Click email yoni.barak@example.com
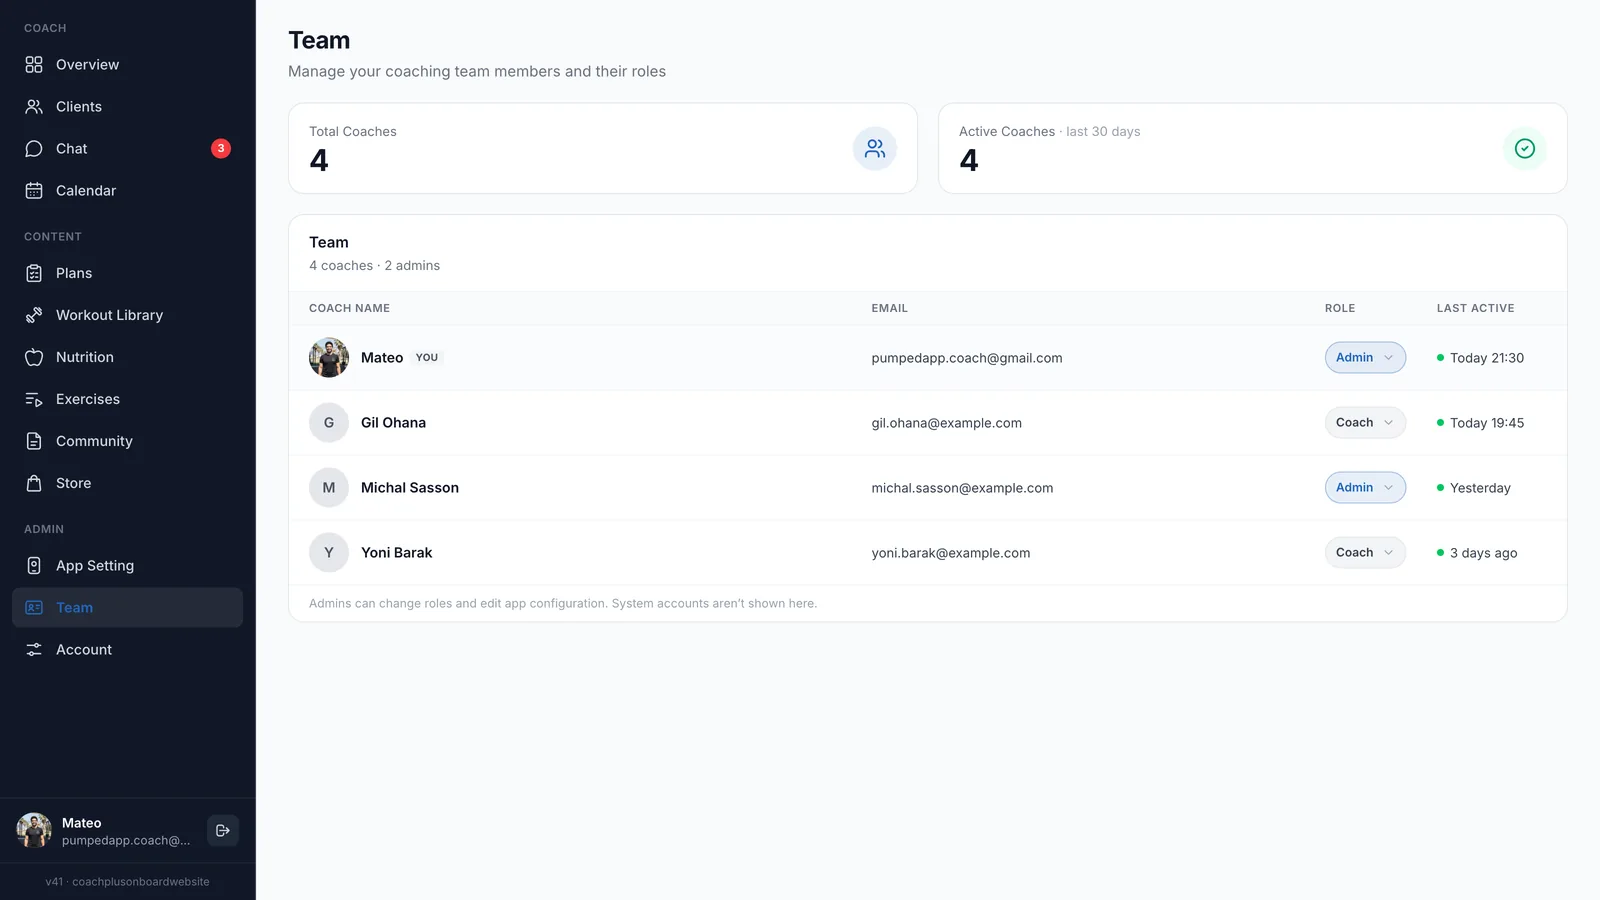This screenshot has height=900, width=1600. pyautogui.click(x=950, y=553)
